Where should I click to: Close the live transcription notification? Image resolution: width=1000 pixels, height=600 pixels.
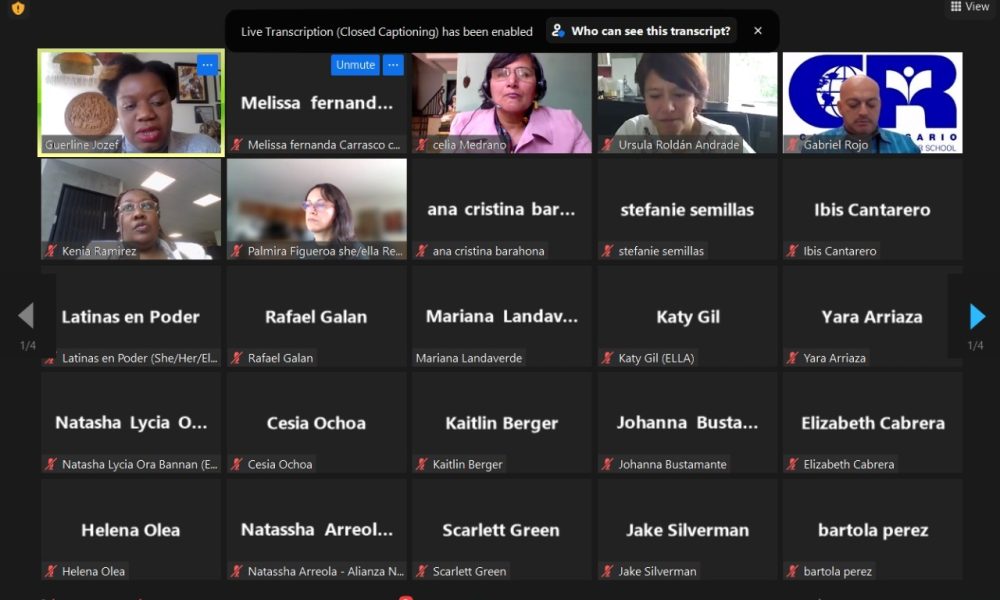tap(757, 31)
